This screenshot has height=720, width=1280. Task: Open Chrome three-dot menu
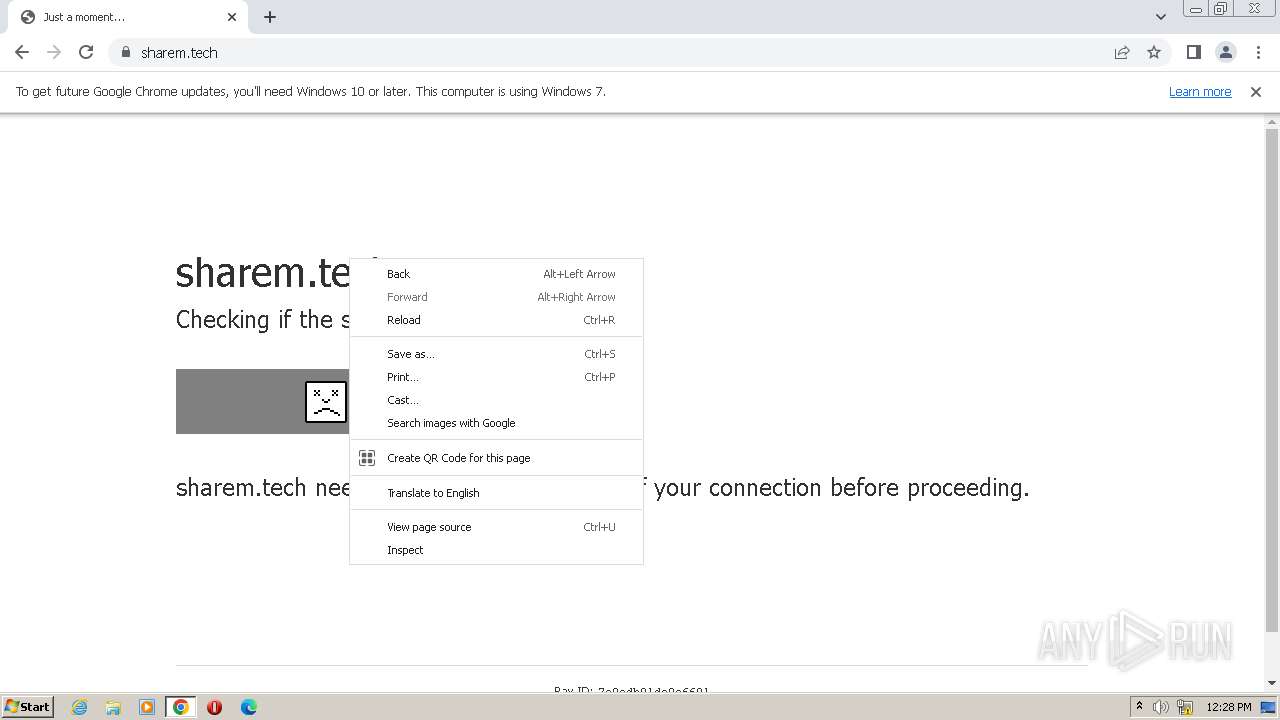(1258, 52)
